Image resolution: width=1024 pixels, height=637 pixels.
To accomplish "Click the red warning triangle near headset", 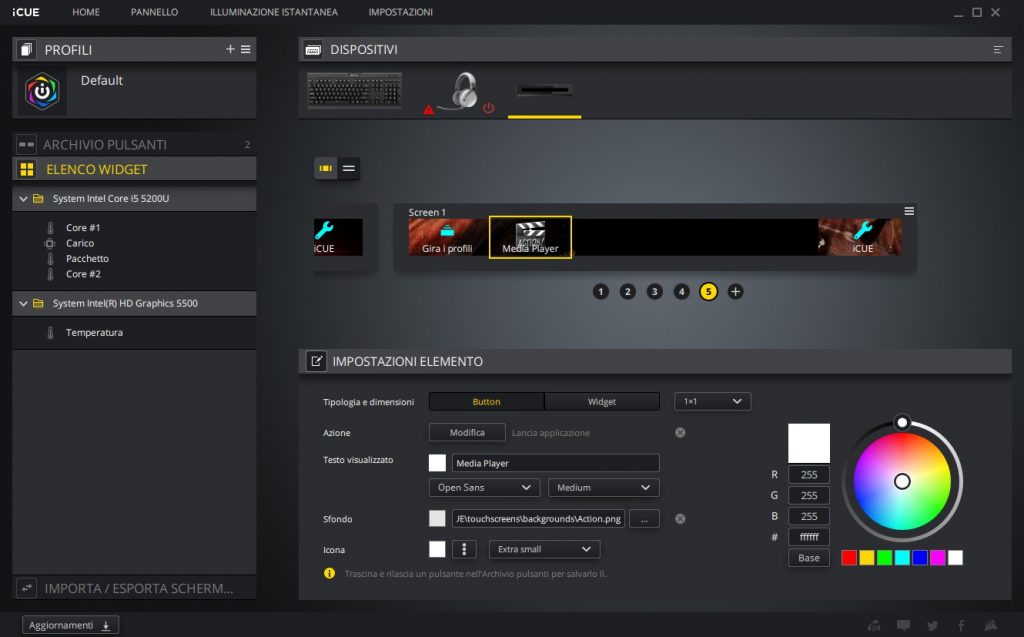I will 428,110.
